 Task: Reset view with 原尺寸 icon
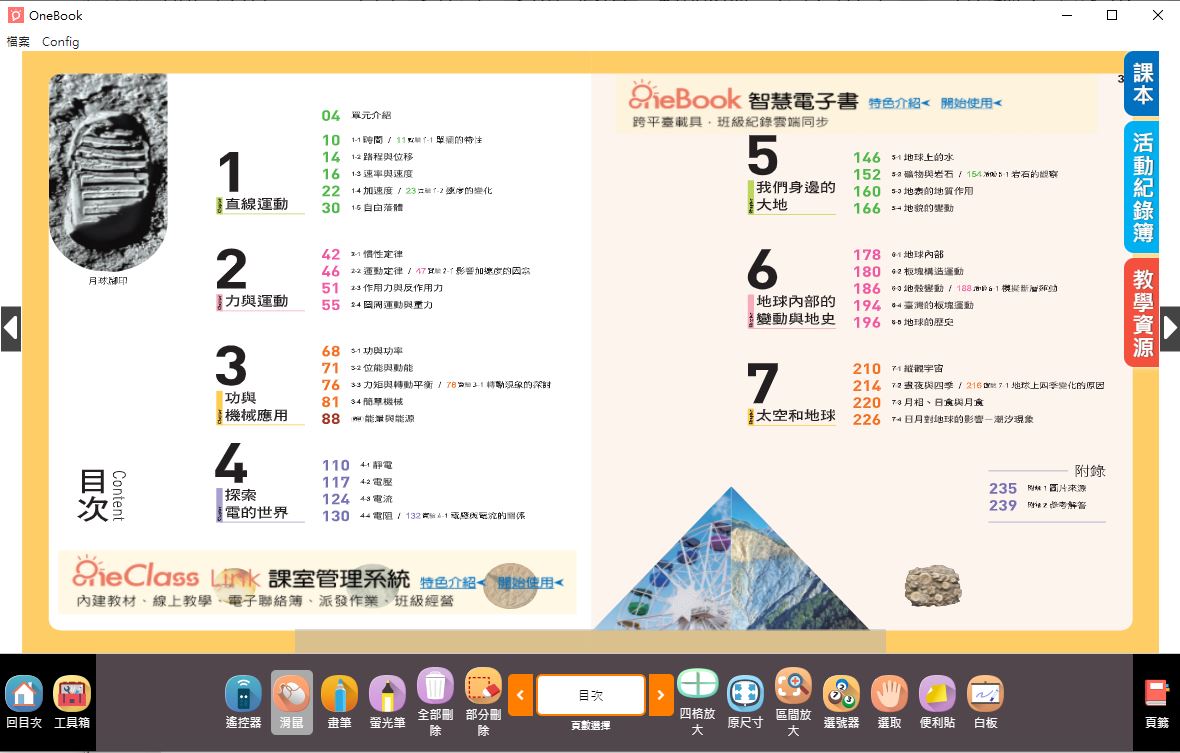pyautogui.click(x=745, y=702)
